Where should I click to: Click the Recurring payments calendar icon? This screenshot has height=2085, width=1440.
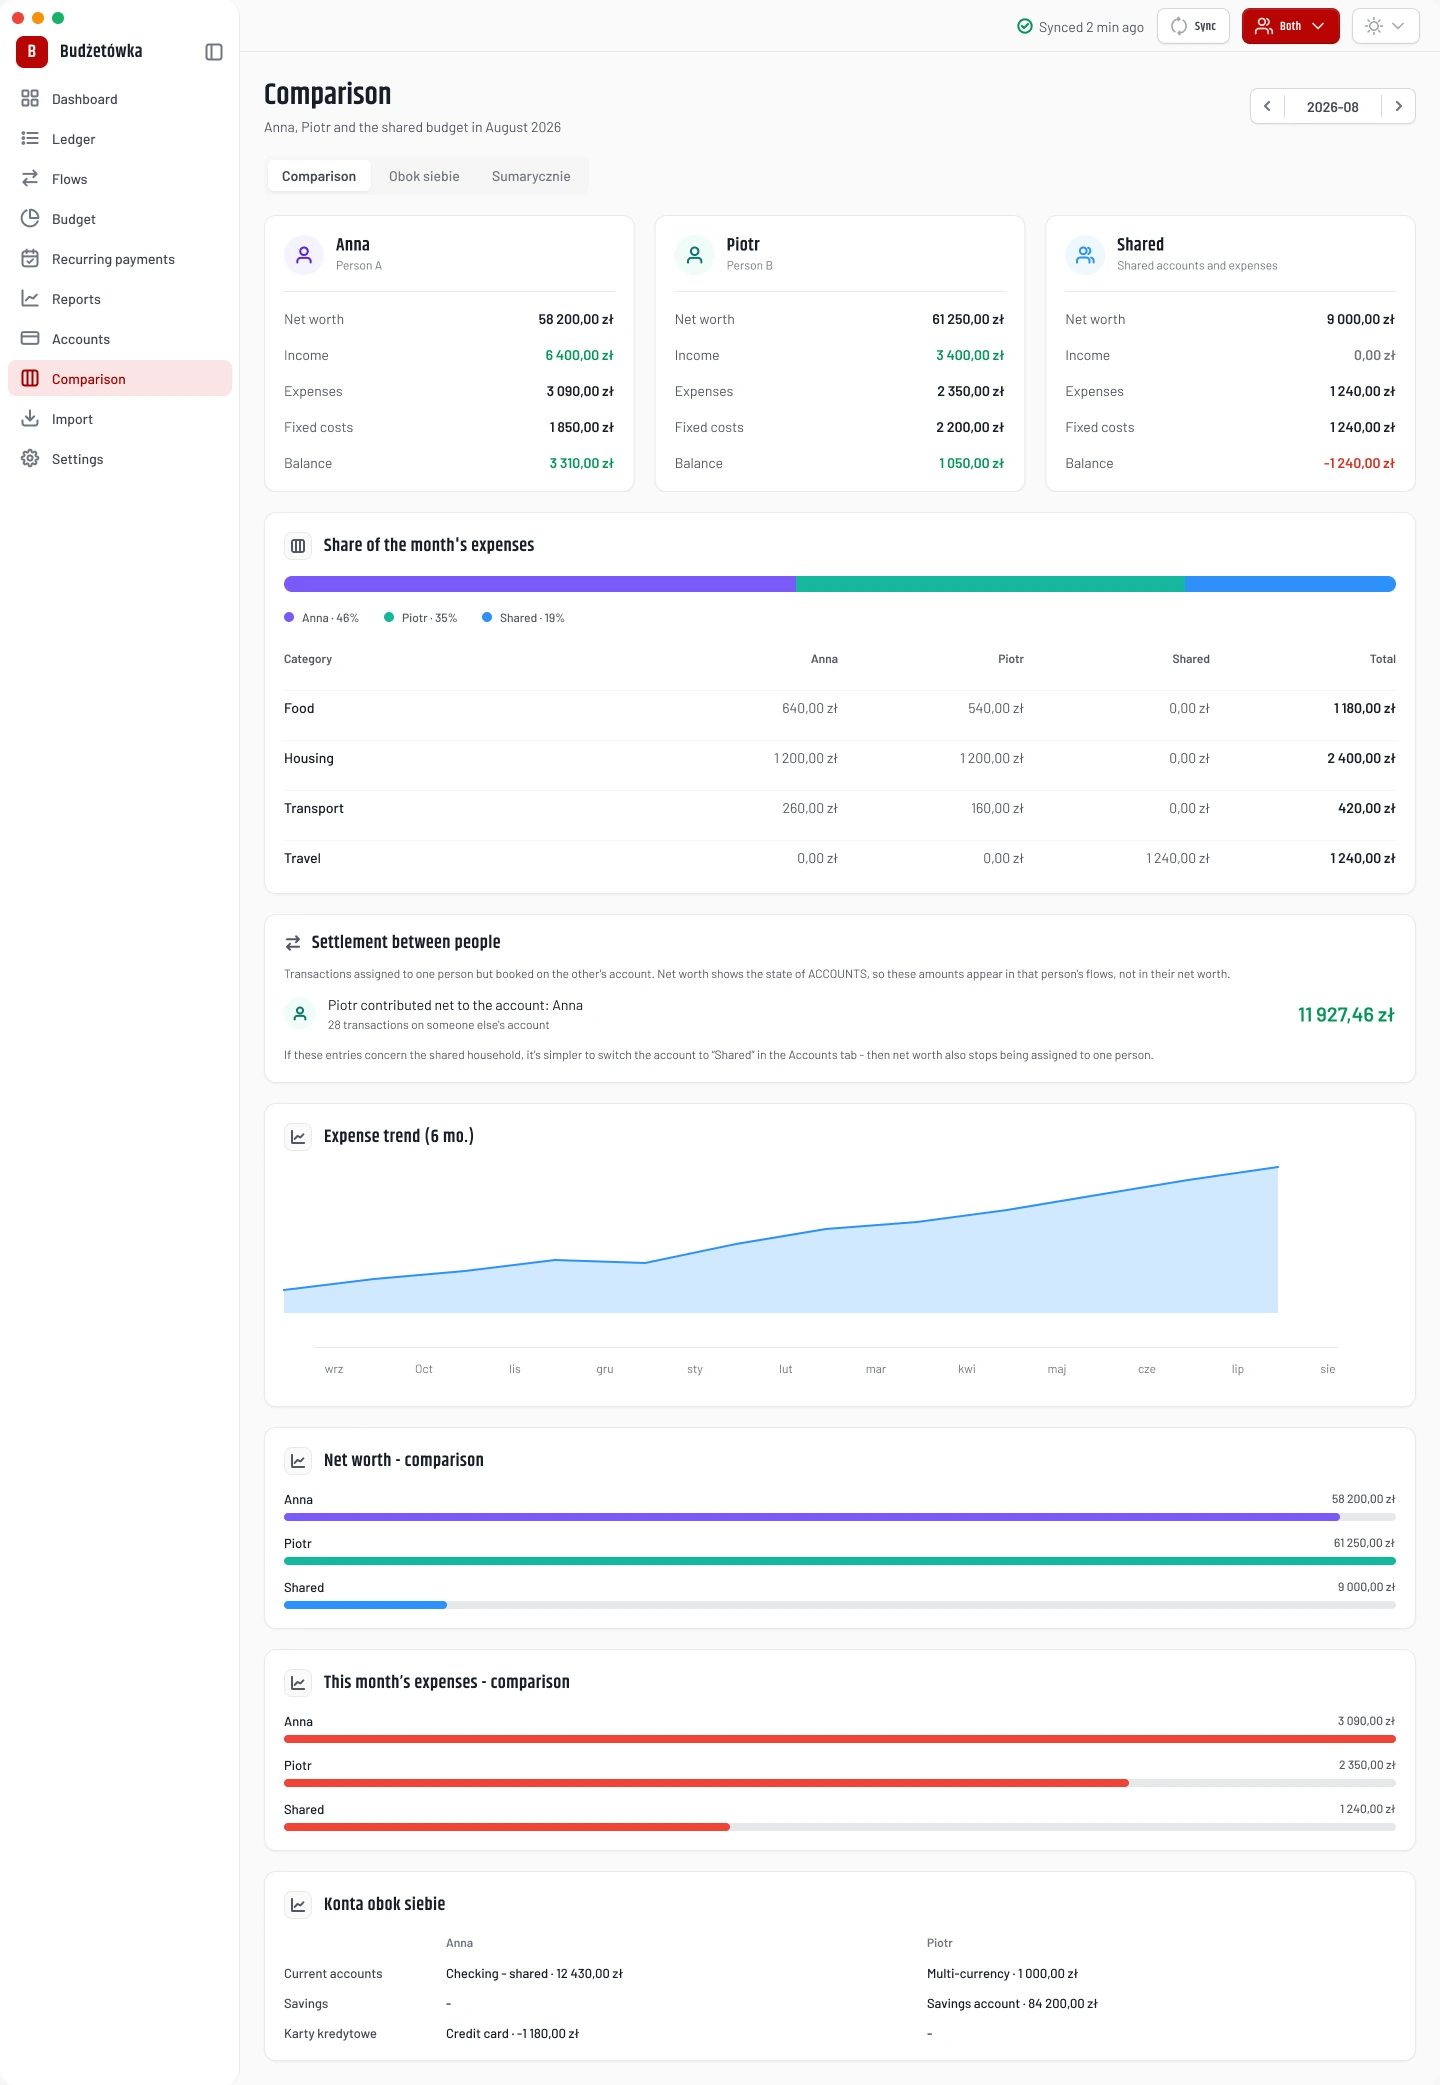30,259
